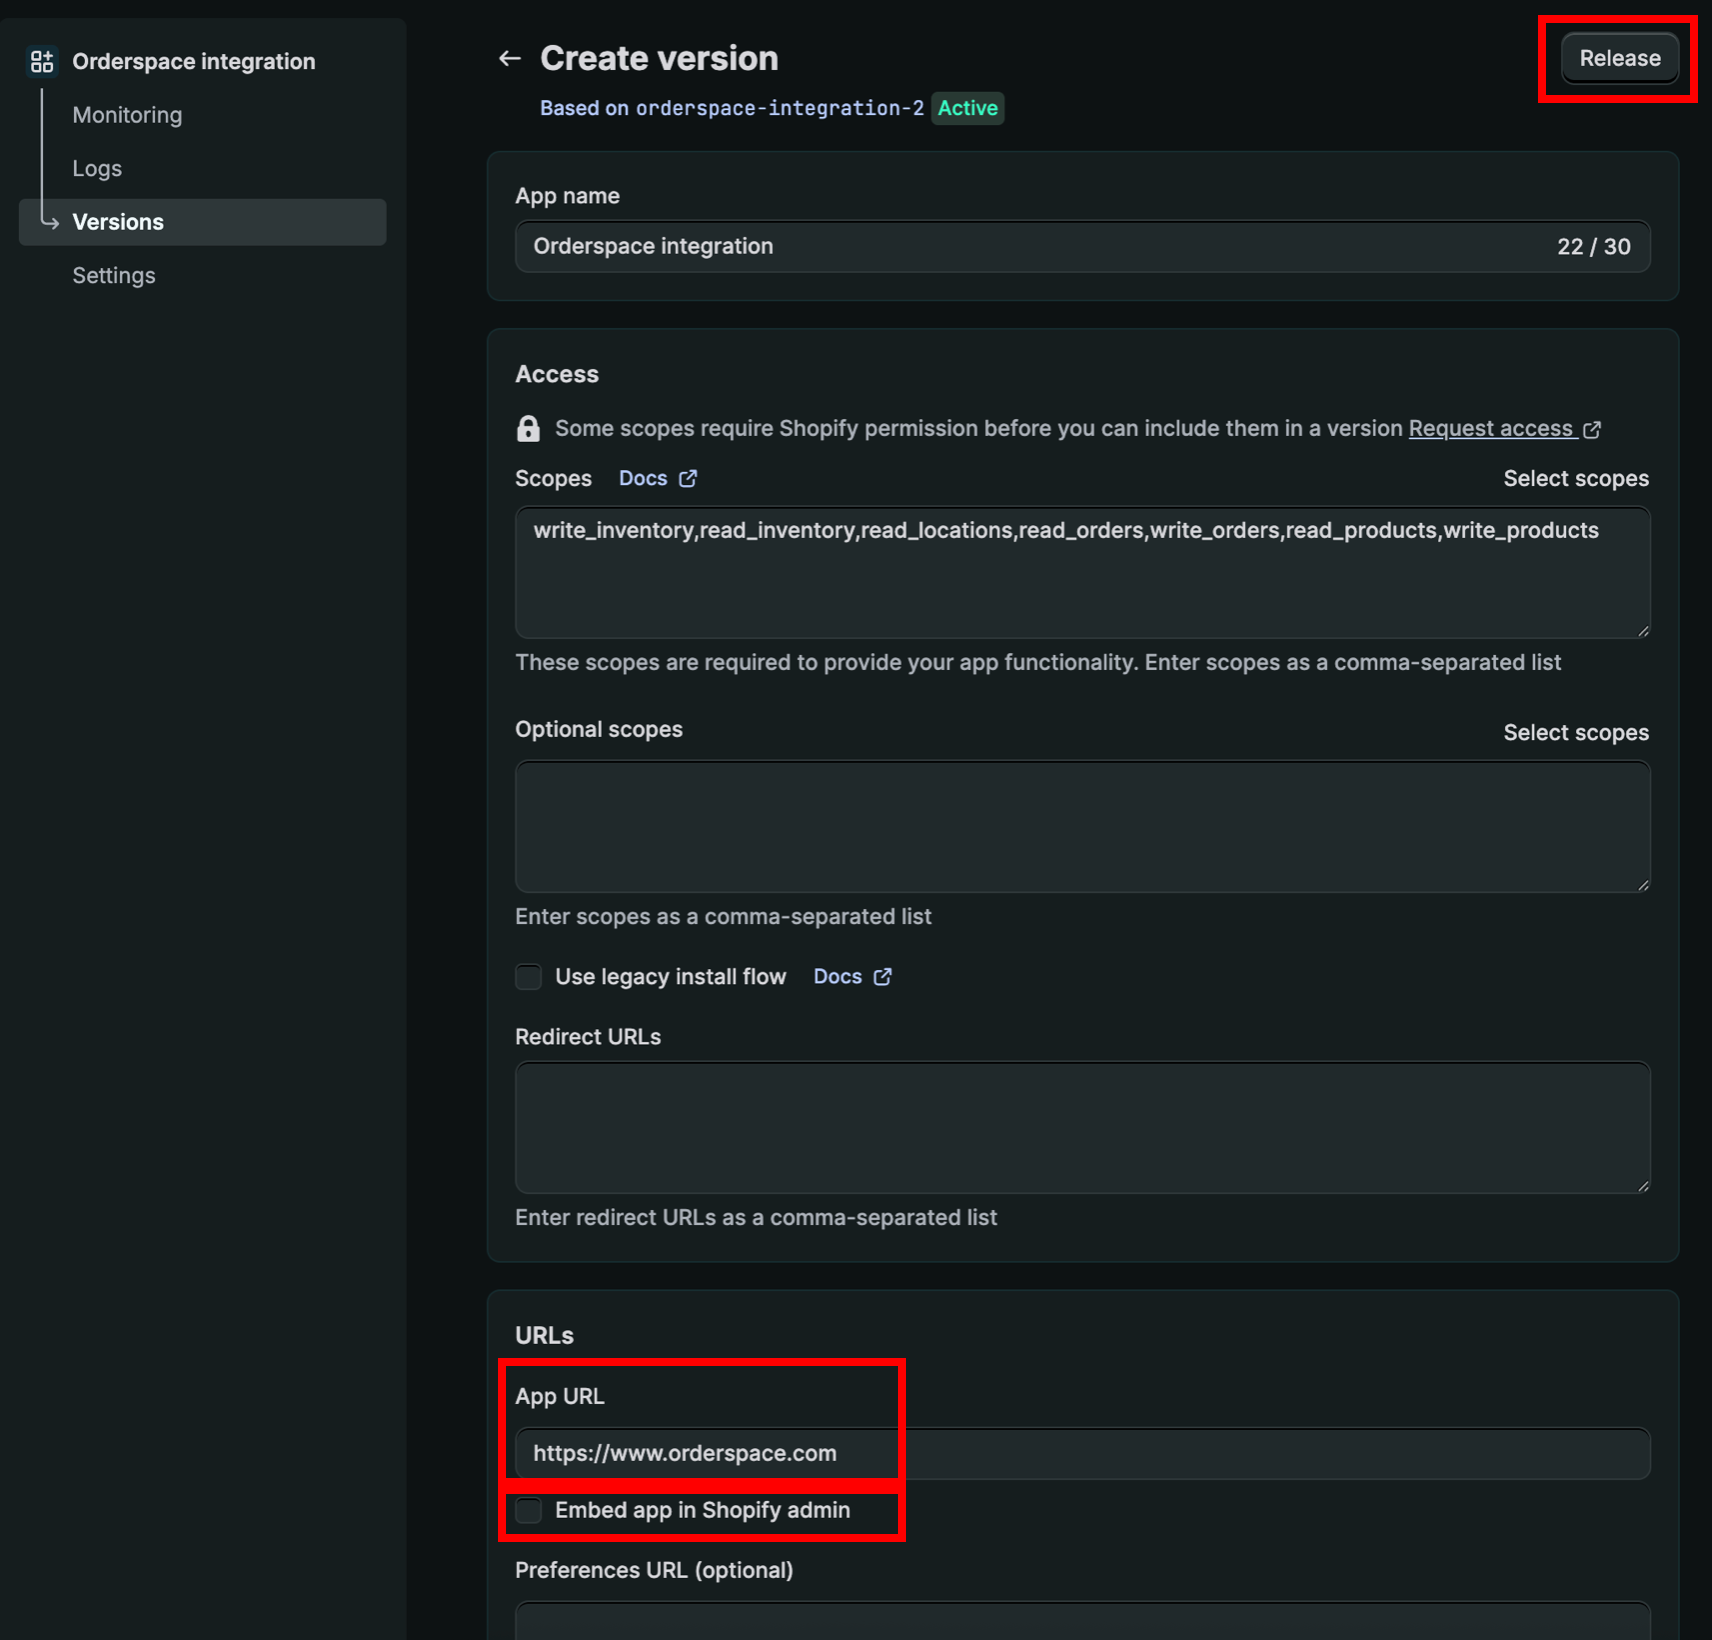Click the URLs section heading

545,1336
